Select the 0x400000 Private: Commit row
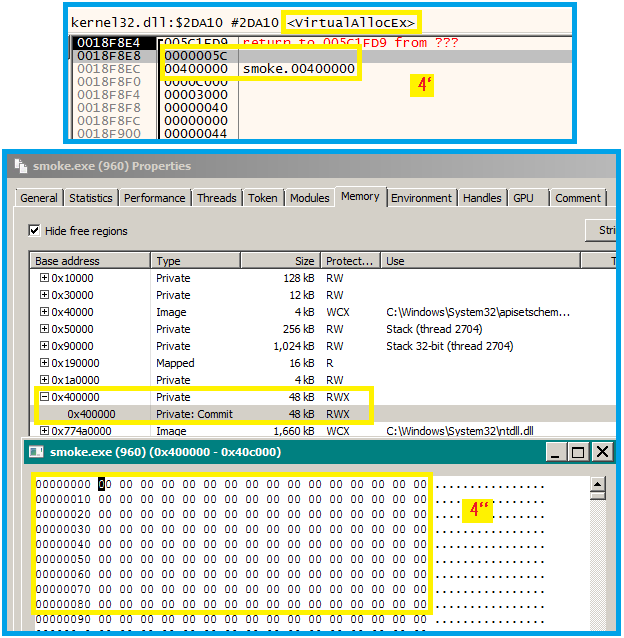The width and height of the screenshot is (624, 638). [200, 414]
